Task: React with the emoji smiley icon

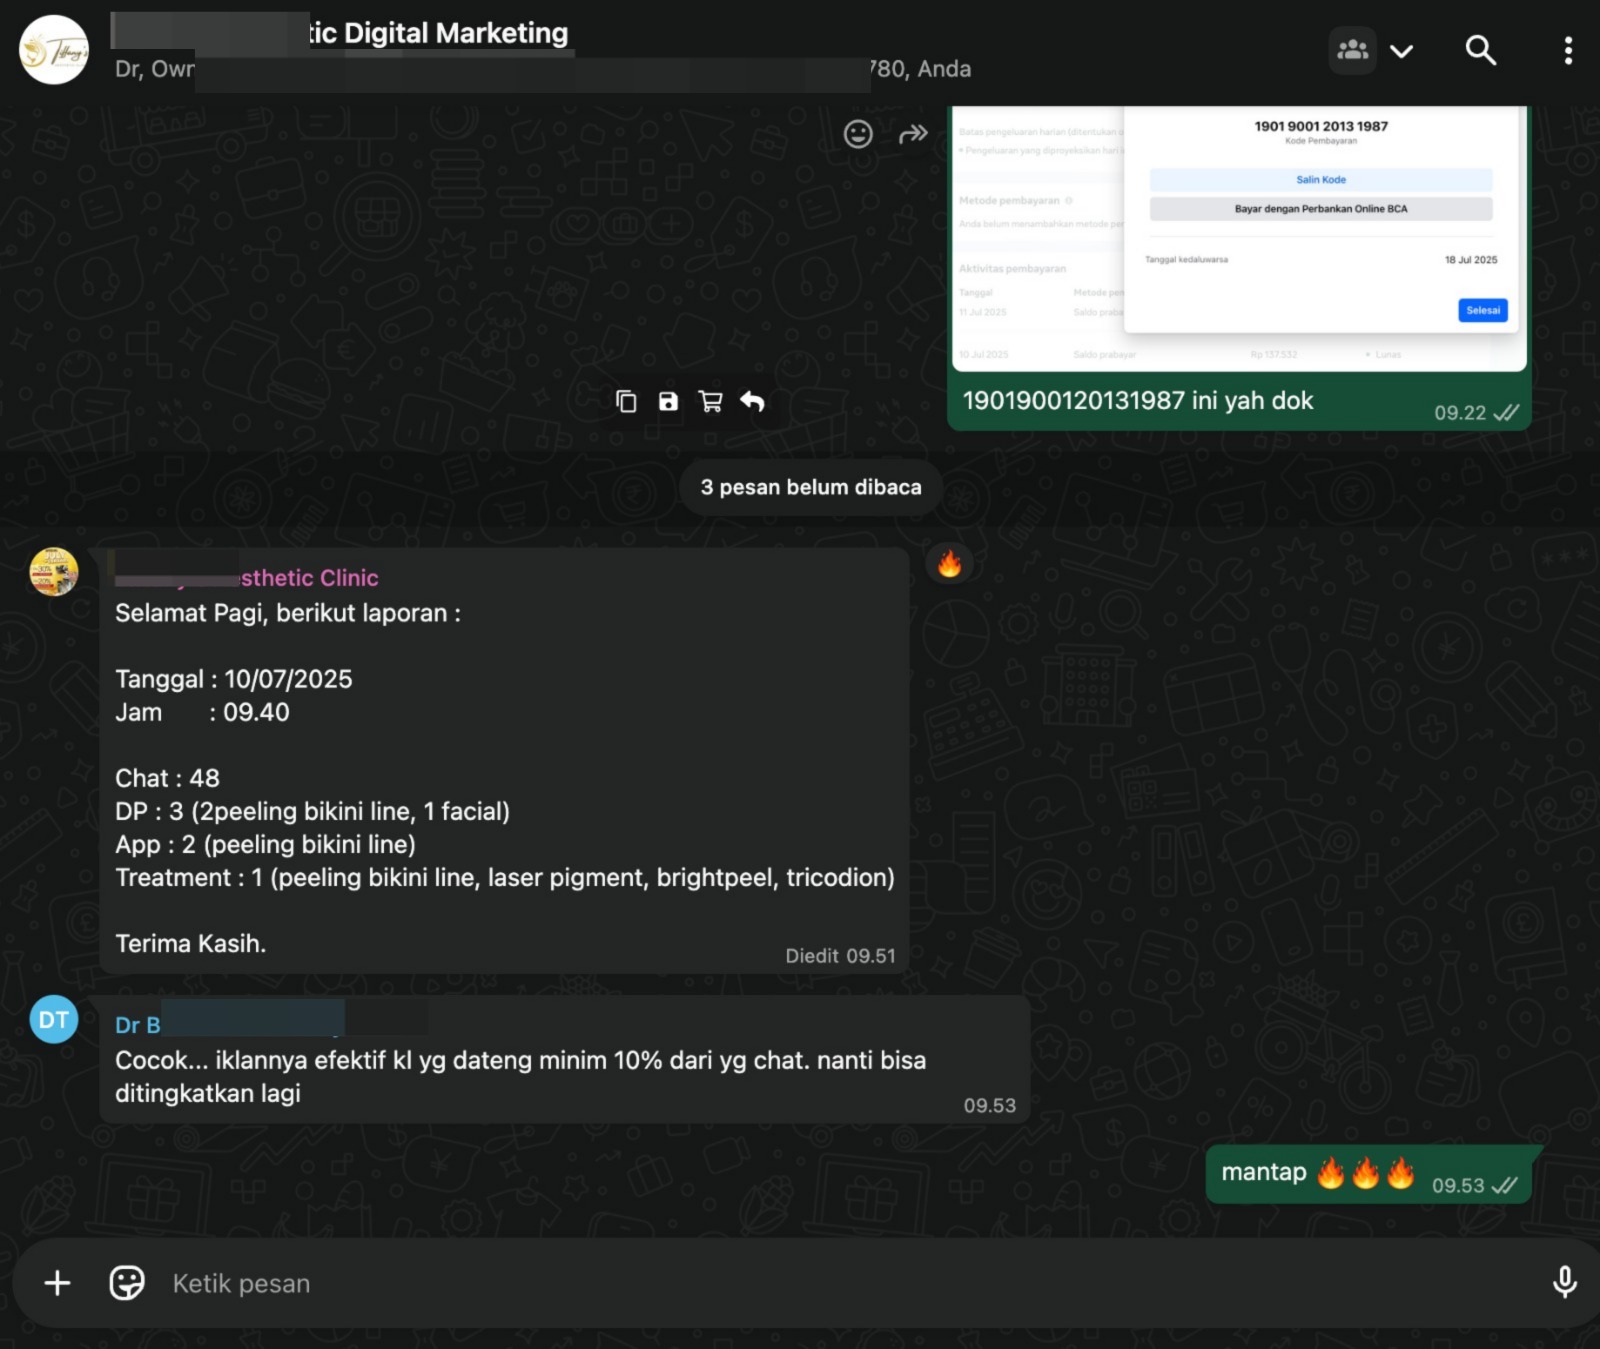Action: click(x=858, y=134)
